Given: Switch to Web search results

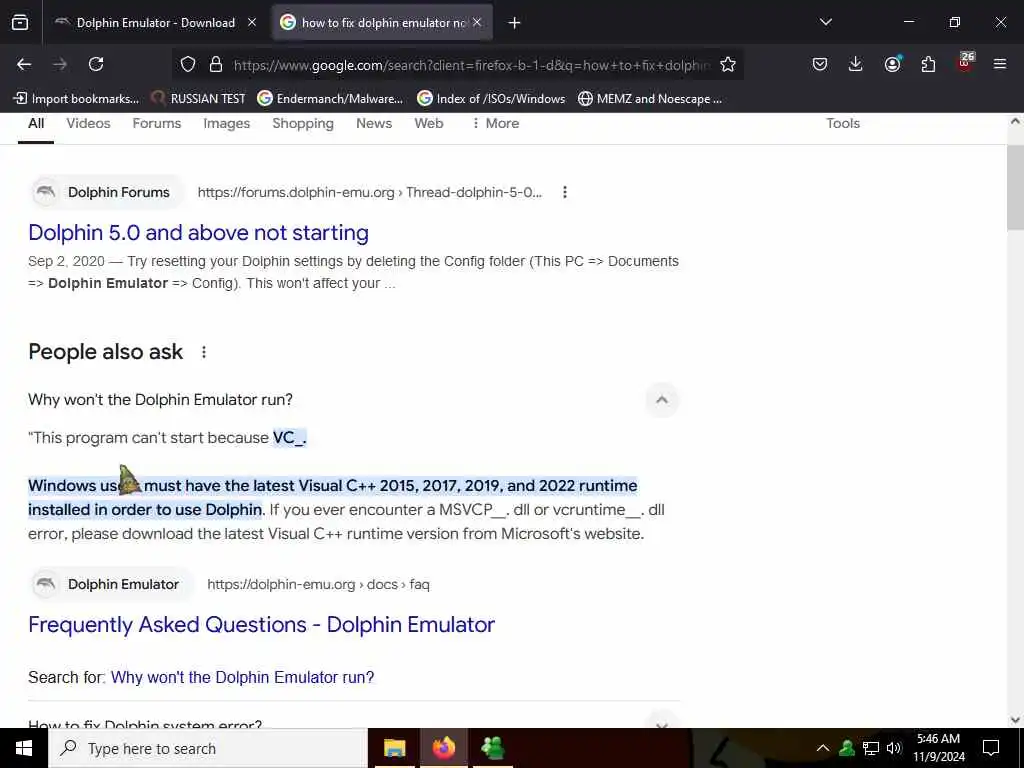Looking at the screenshot, I should [428, 123].
